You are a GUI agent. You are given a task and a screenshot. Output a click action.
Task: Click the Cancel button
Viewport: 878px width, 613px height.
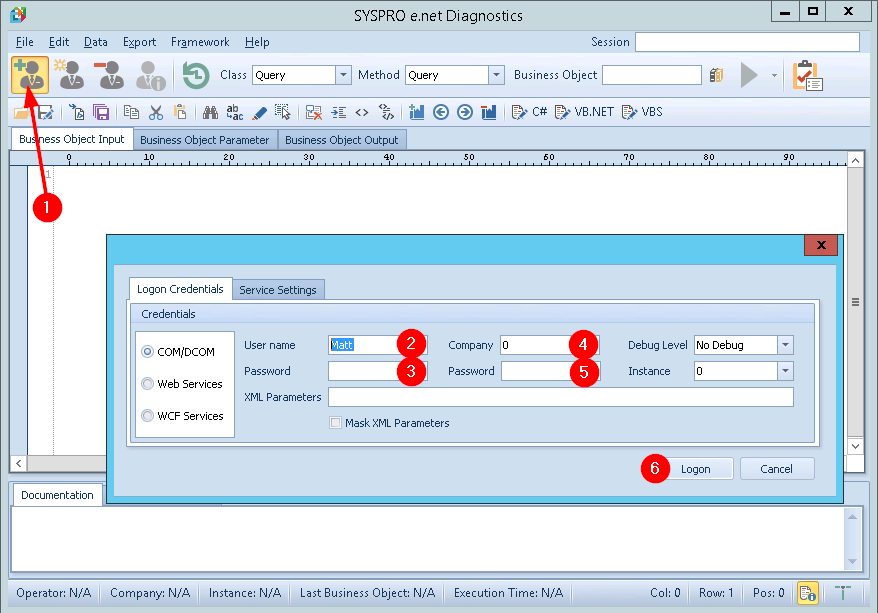point(777,469)
